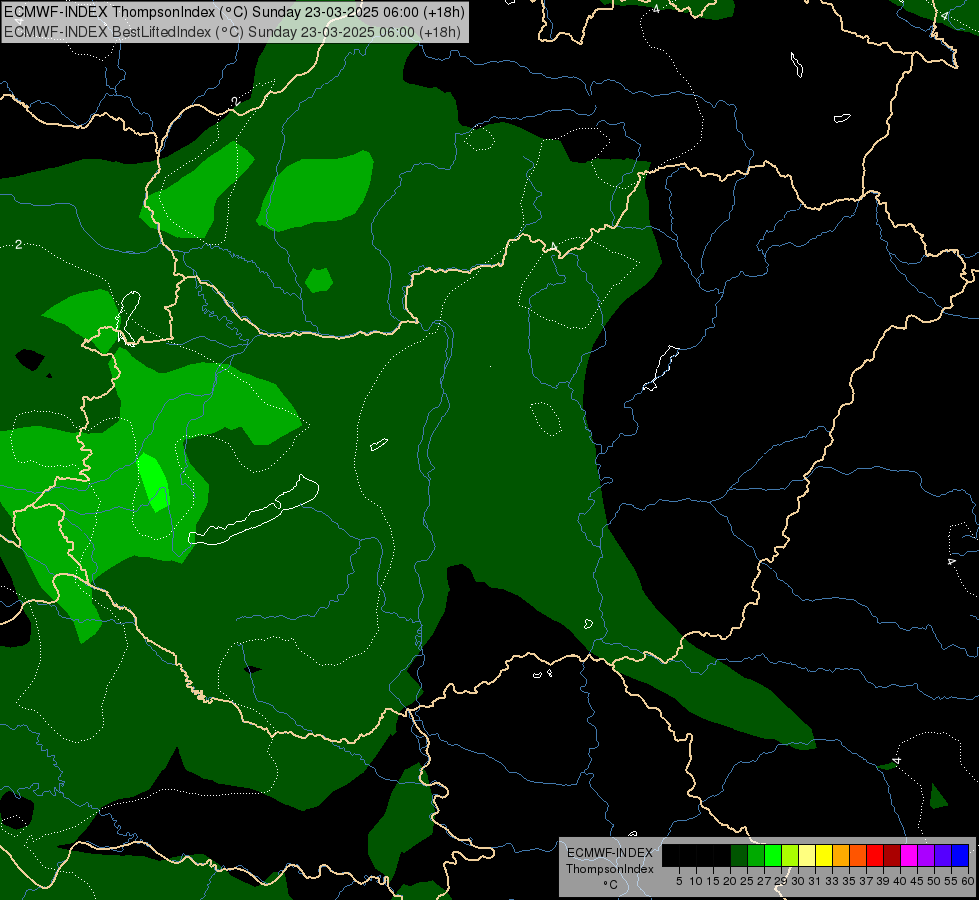Select the pure yellow 31–33 legend swatch

pyautogui.click(x=824, y=855)
